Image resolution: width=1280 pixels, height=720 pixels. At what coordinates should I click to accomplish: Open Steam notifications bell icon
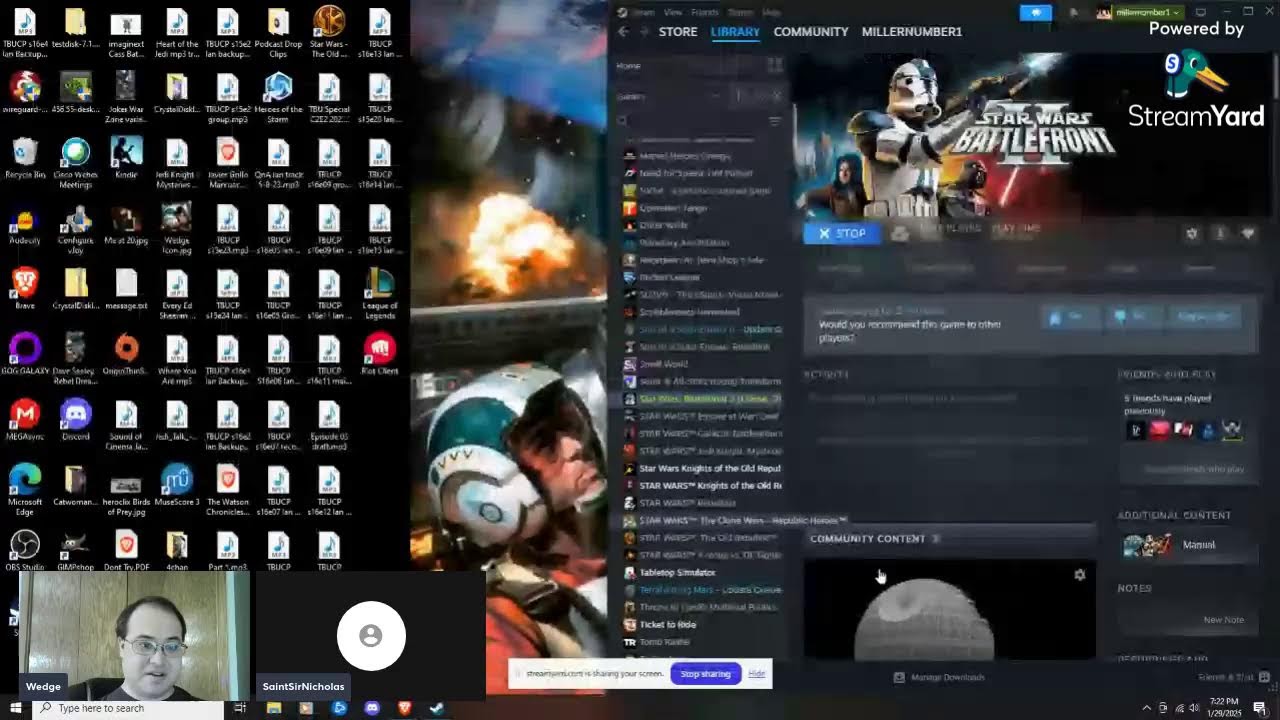[1073, 12]
